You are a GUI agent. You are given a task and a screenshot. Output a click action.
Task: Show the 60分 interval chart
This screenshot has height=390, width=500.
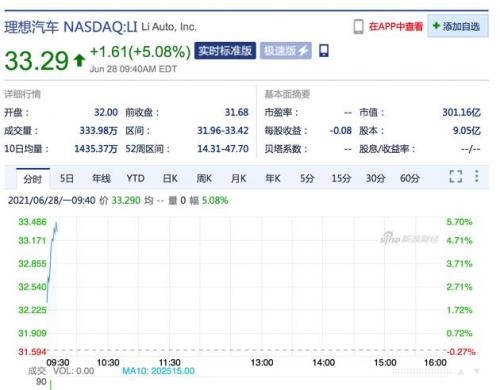[x=410, y=178]
